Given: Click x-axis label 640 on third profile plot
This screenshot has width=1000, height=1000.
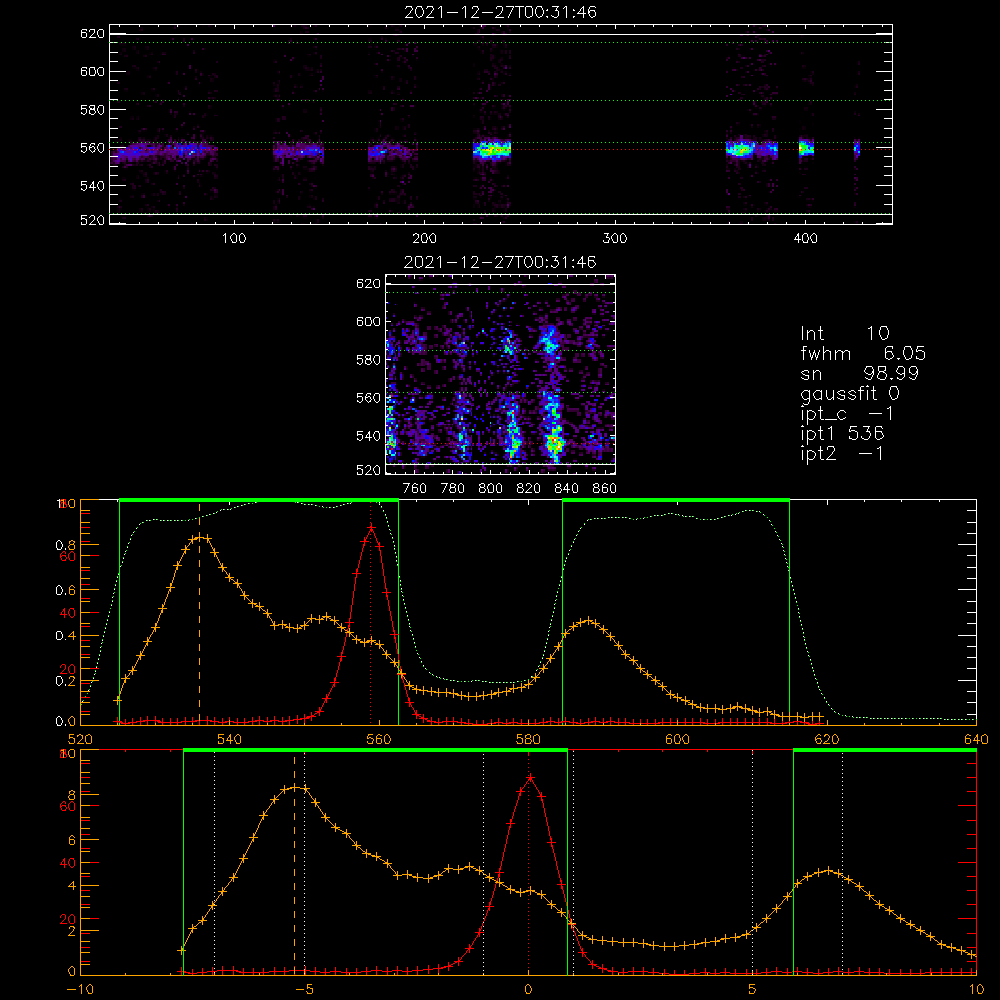Looking at the screenshot, I should (976, 739).
